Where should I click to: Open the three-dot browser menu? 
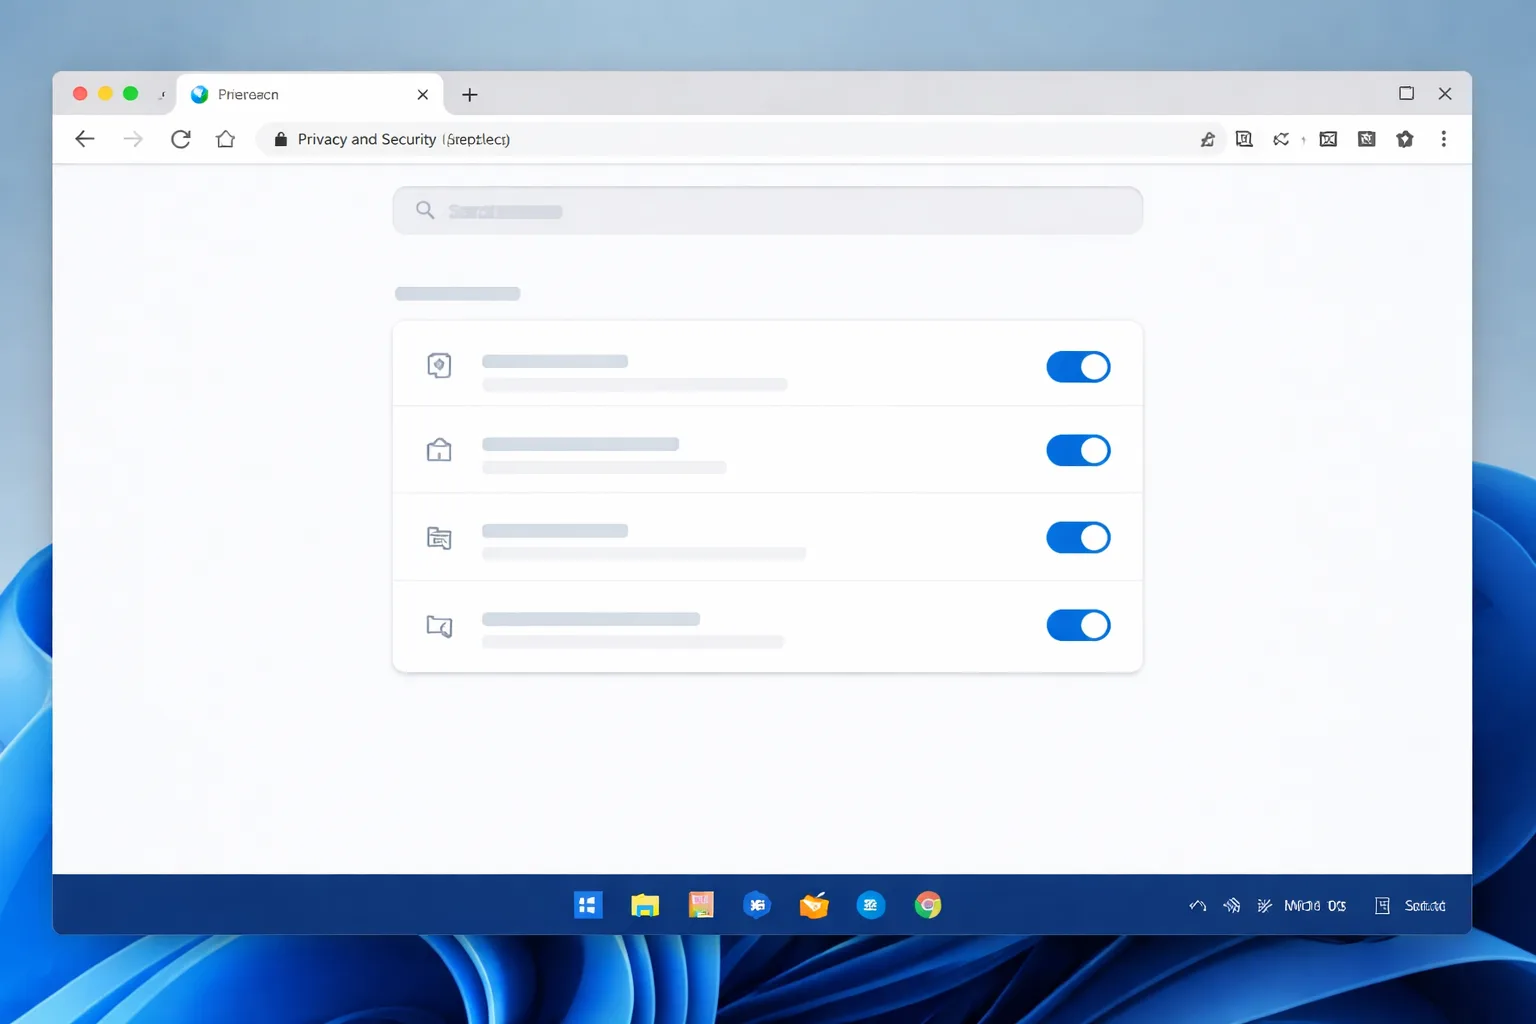click(1443, 139)
